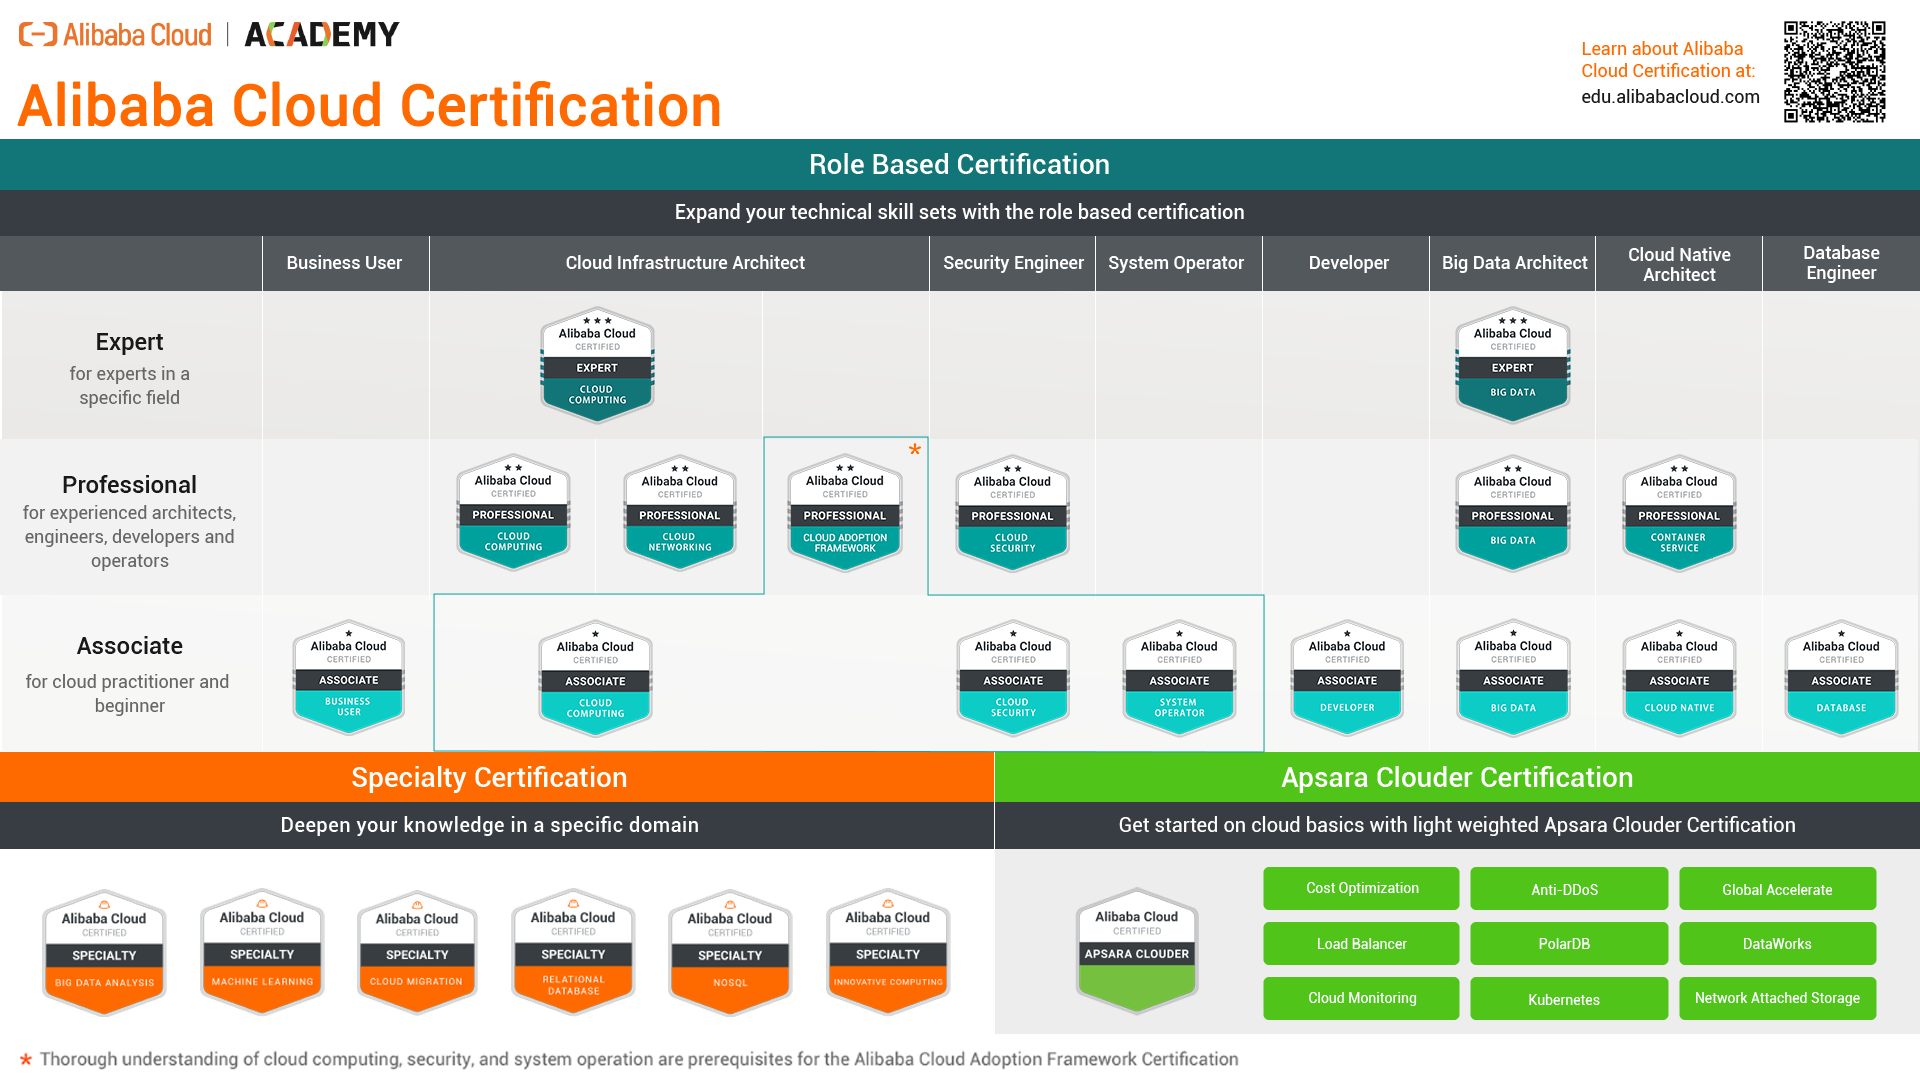Select the Associate Database badge

tap(1841, 678)
